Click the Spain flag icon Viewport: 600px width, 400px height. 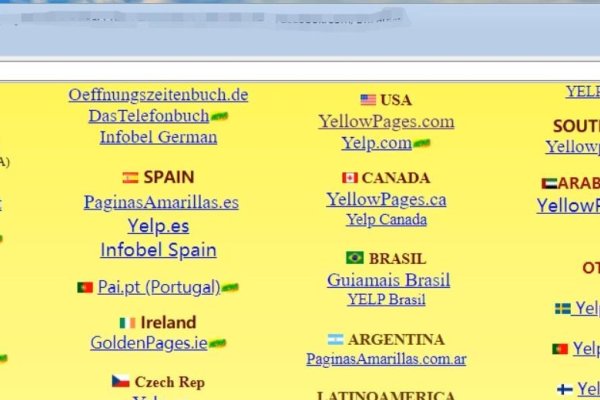[x=130, y=178]
